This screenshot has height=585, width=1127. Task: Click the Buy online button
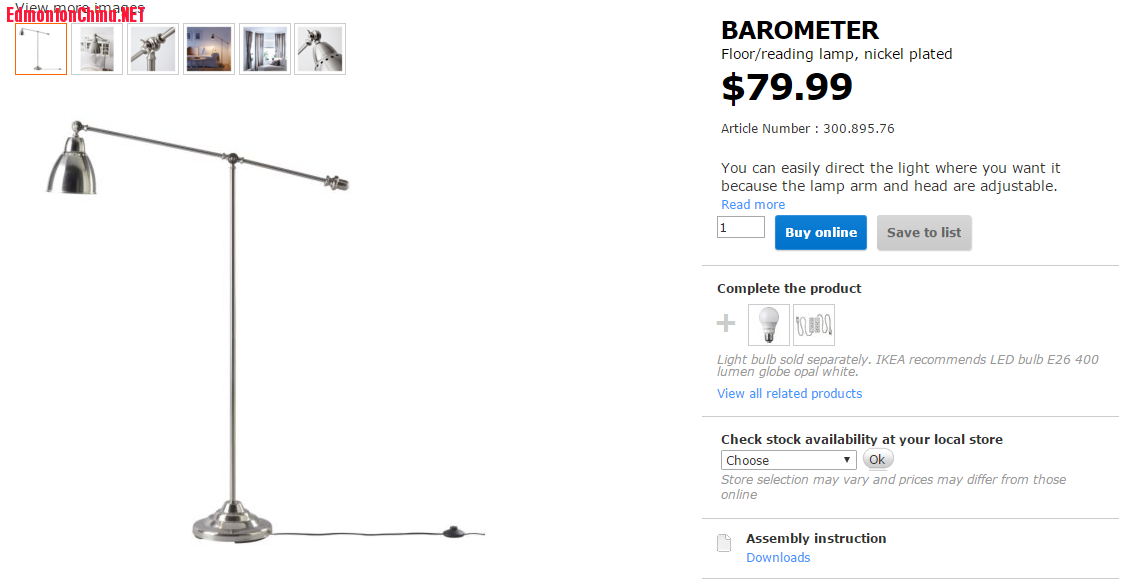click(820, 232)
